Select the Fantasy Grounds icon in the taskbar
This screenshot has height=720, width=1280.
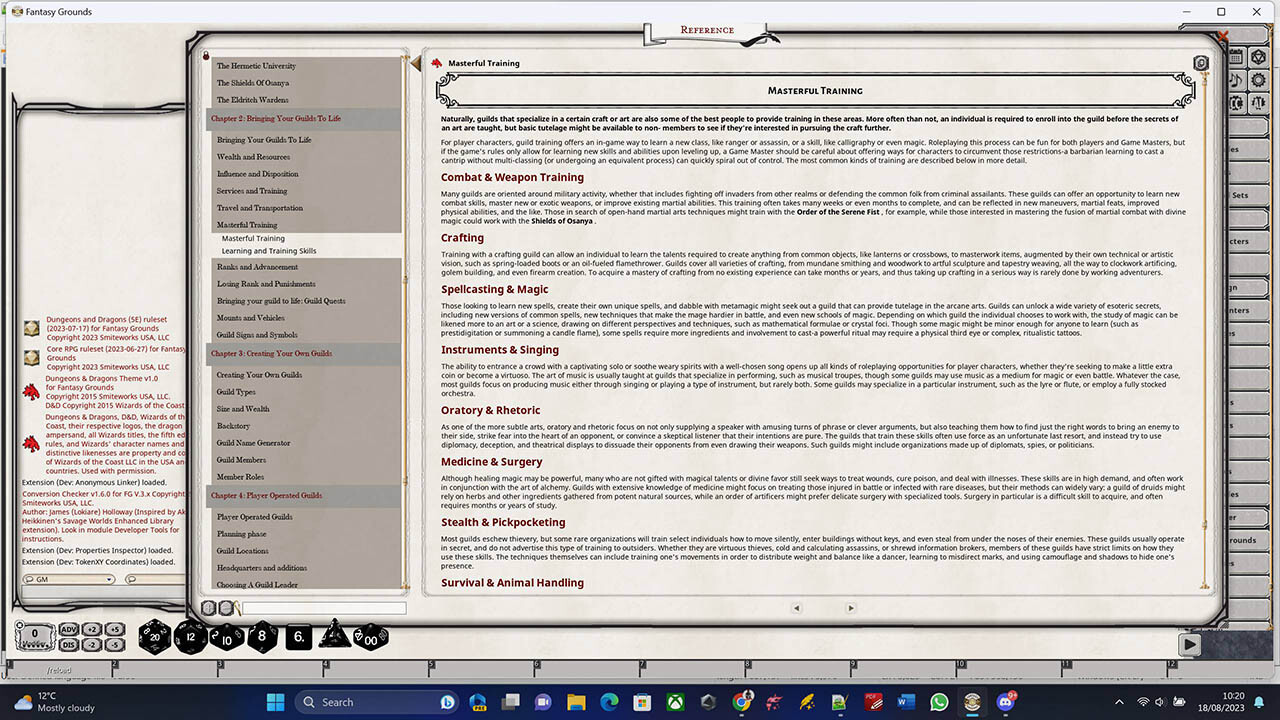click(x=971, y=702)
